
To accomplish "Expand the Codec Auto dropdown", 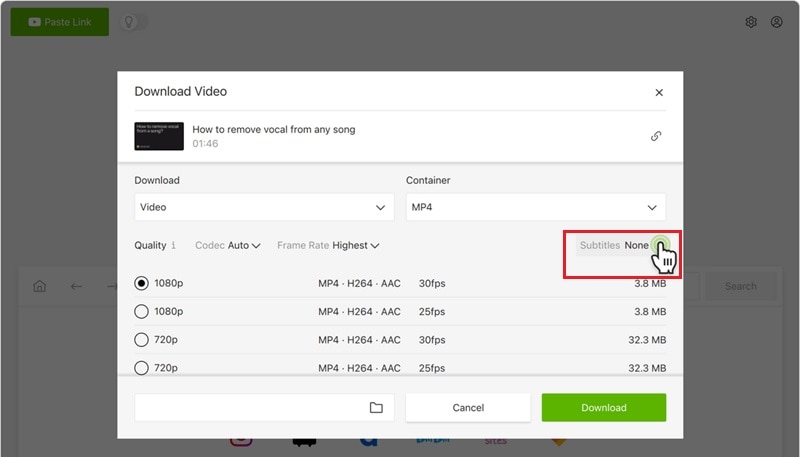I will coord(228,245).
